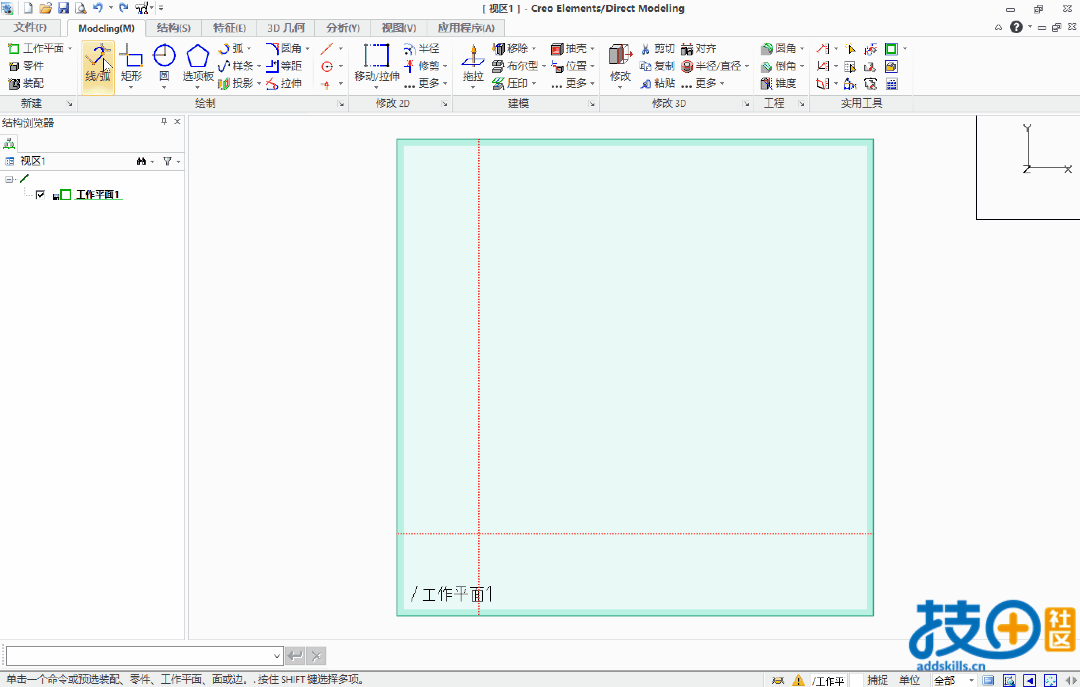Click the Undo arrow icon
This screenshot has width=1080, height=687.
pyautogui.click(x=98, y=8)
